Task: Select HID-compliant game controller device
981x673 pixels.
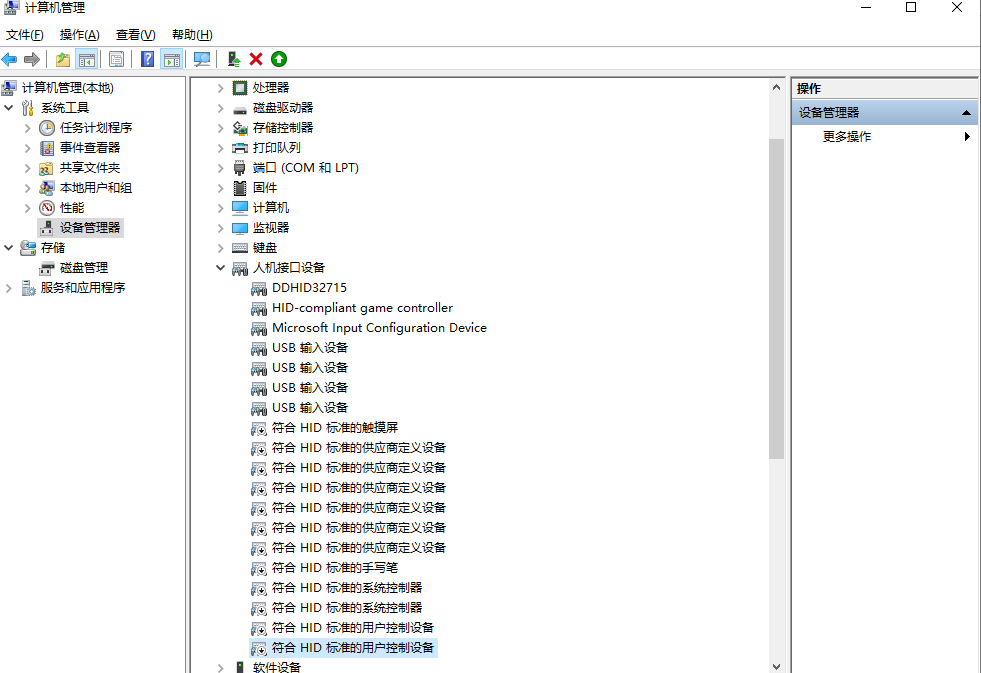Action: pyautogui.click(x=362, y=308)
